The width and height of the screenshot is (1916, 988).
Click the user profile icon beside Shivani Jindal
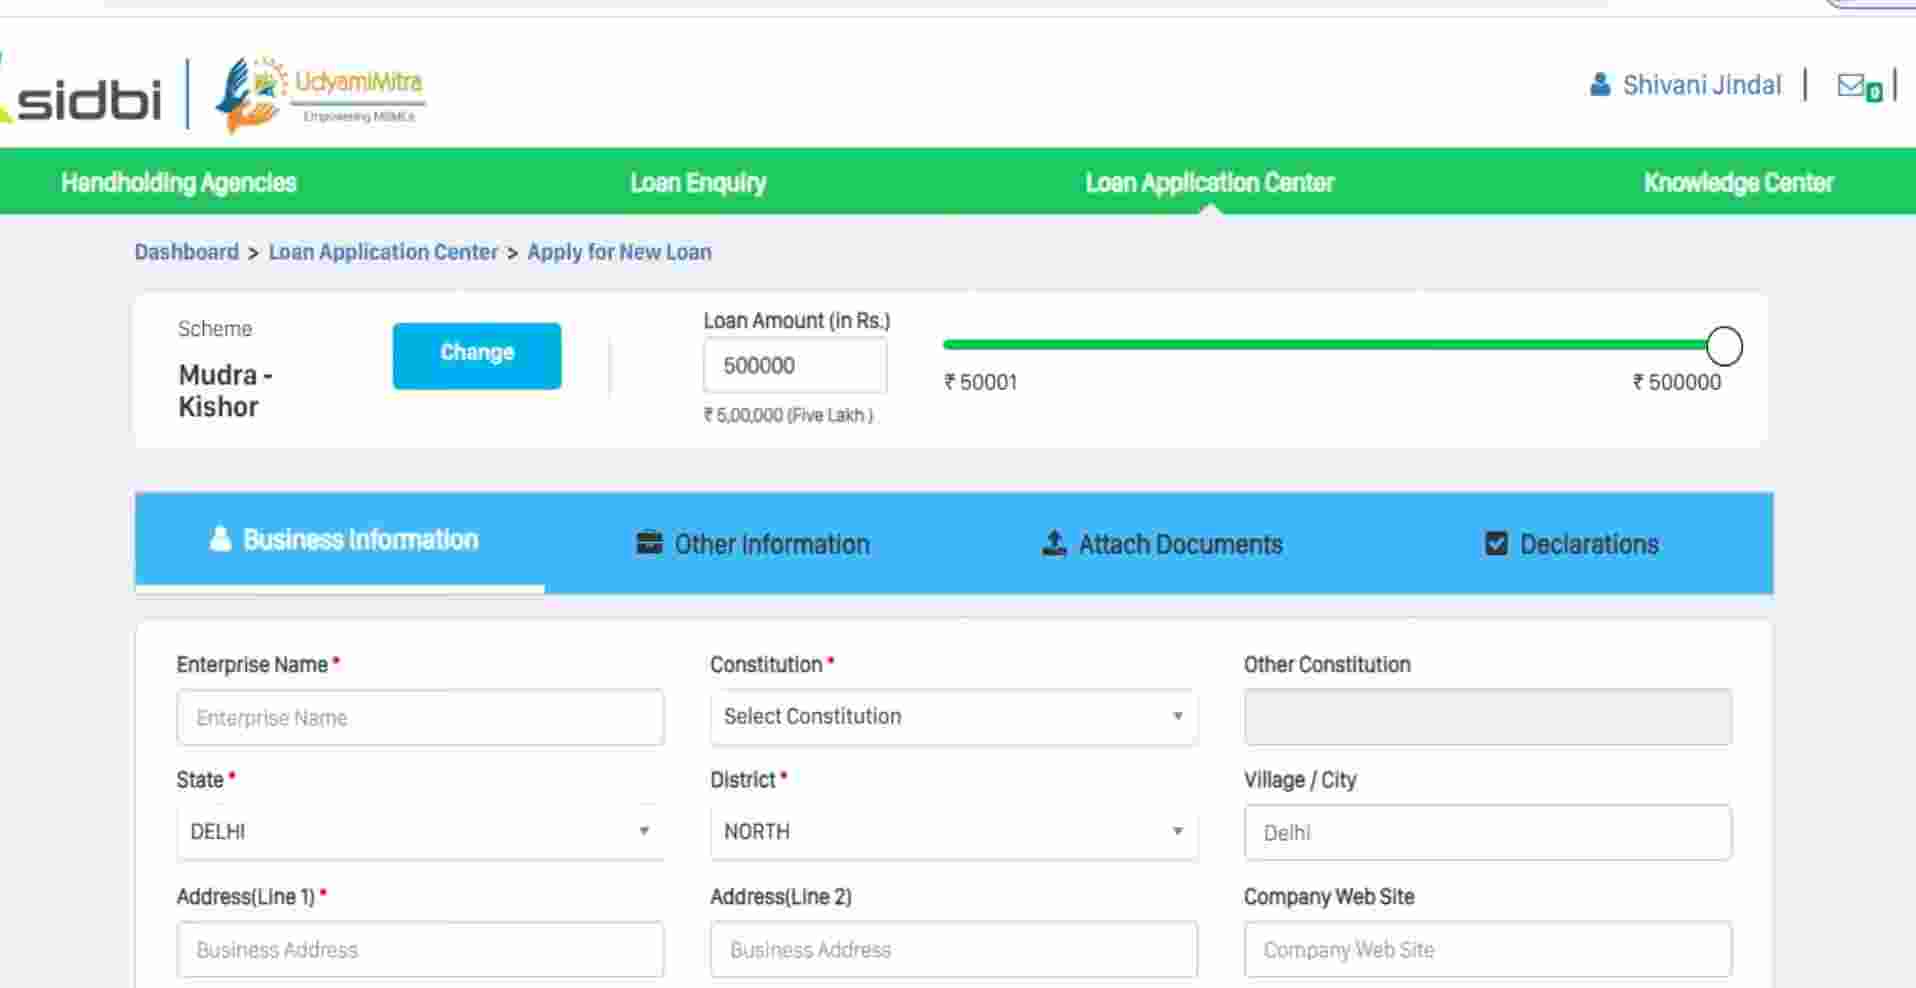1599,85
